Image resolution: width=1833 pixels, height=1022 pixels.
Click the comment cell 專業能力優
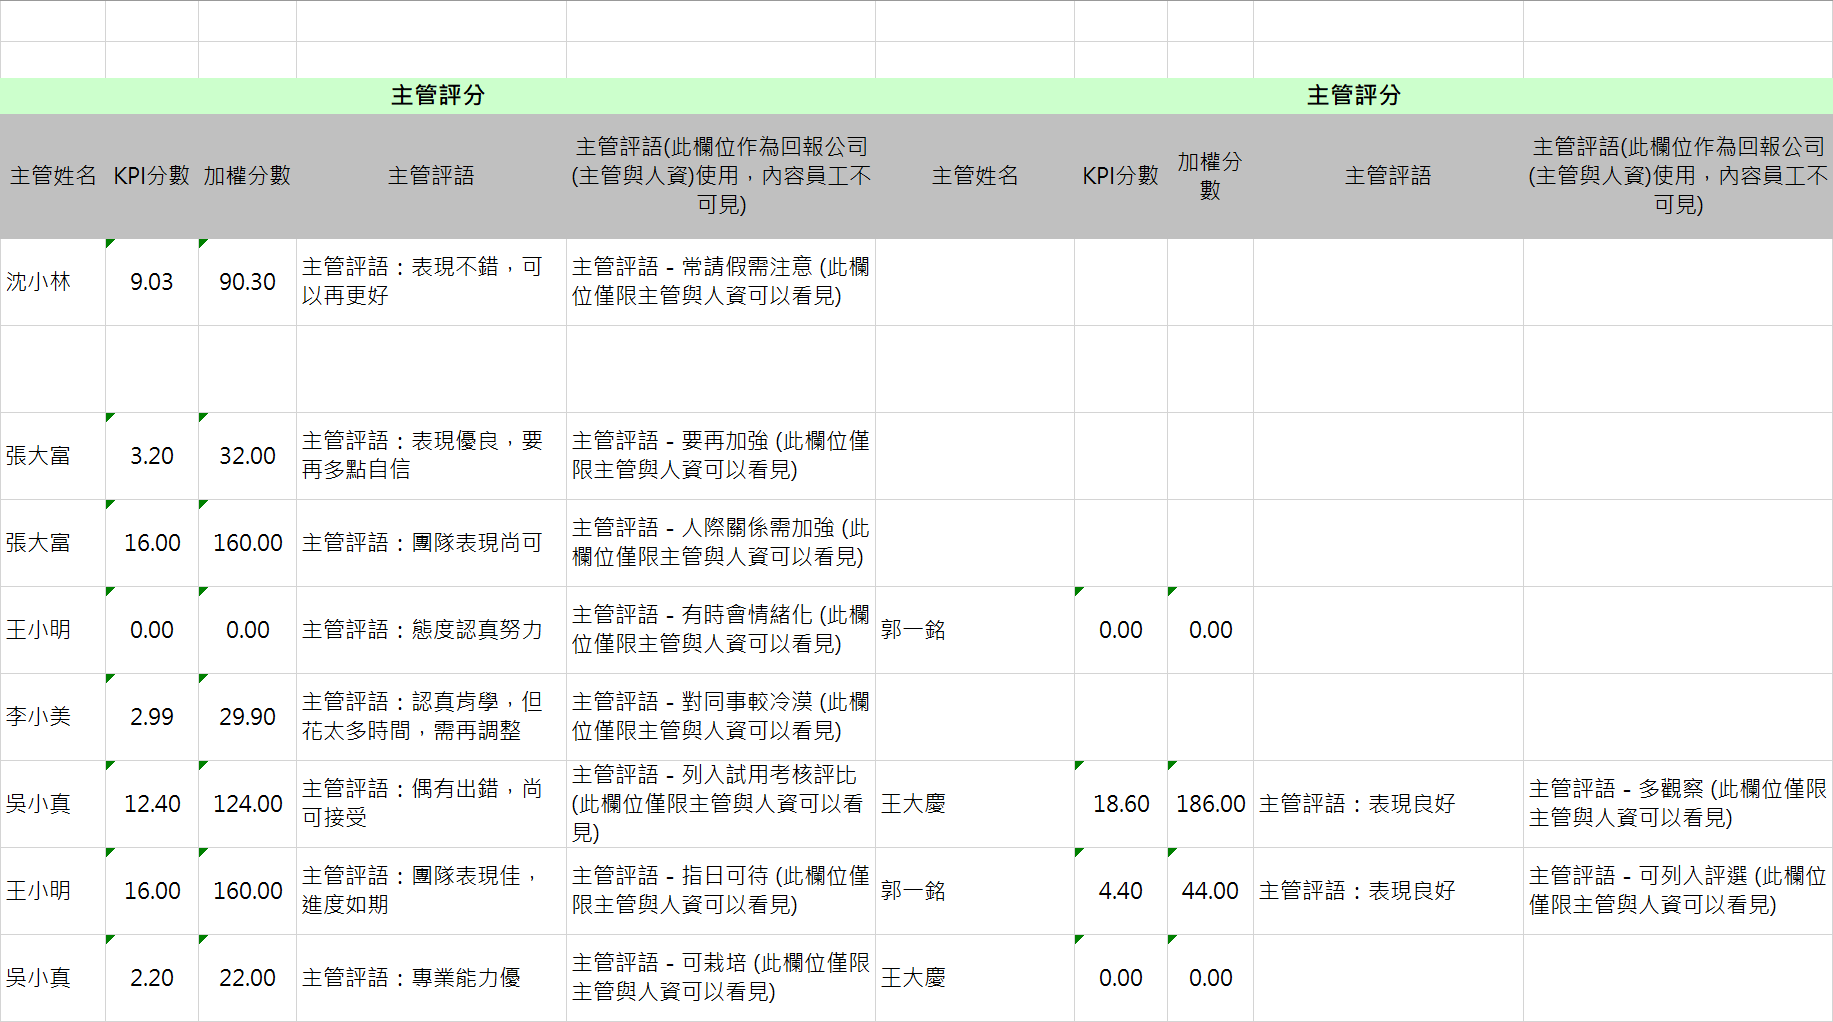click(x=430, y=978)
